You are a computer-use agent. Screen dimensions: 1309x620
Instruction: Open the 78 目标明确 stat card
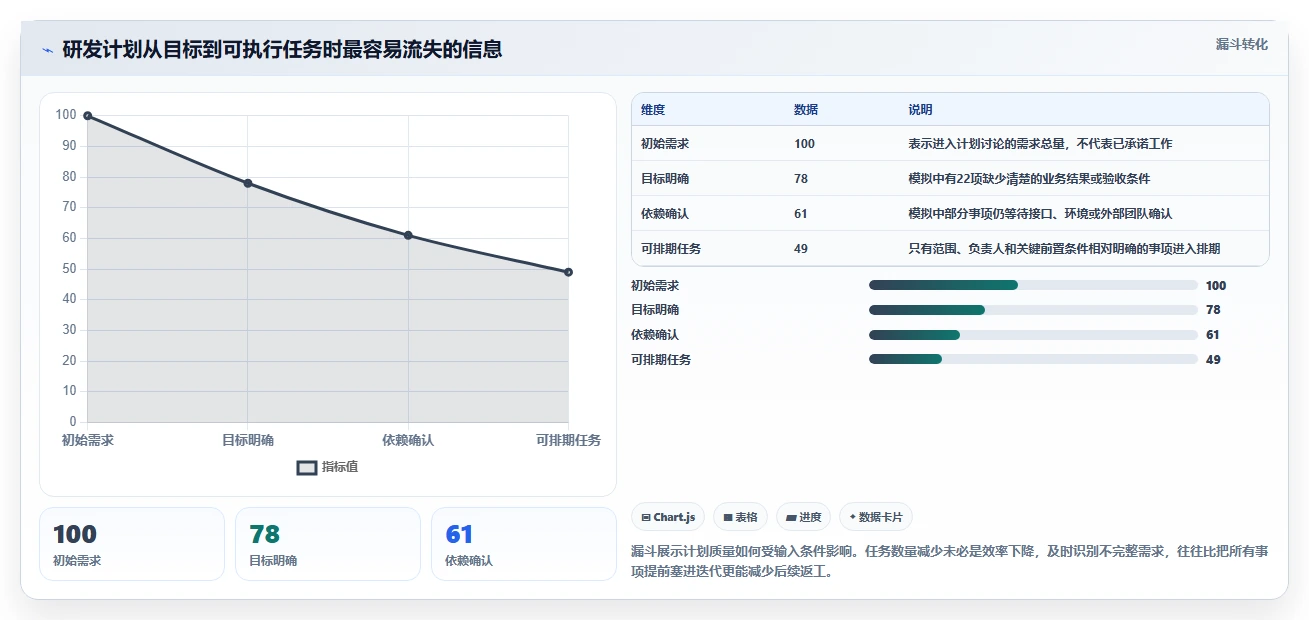tap(328, 544)
